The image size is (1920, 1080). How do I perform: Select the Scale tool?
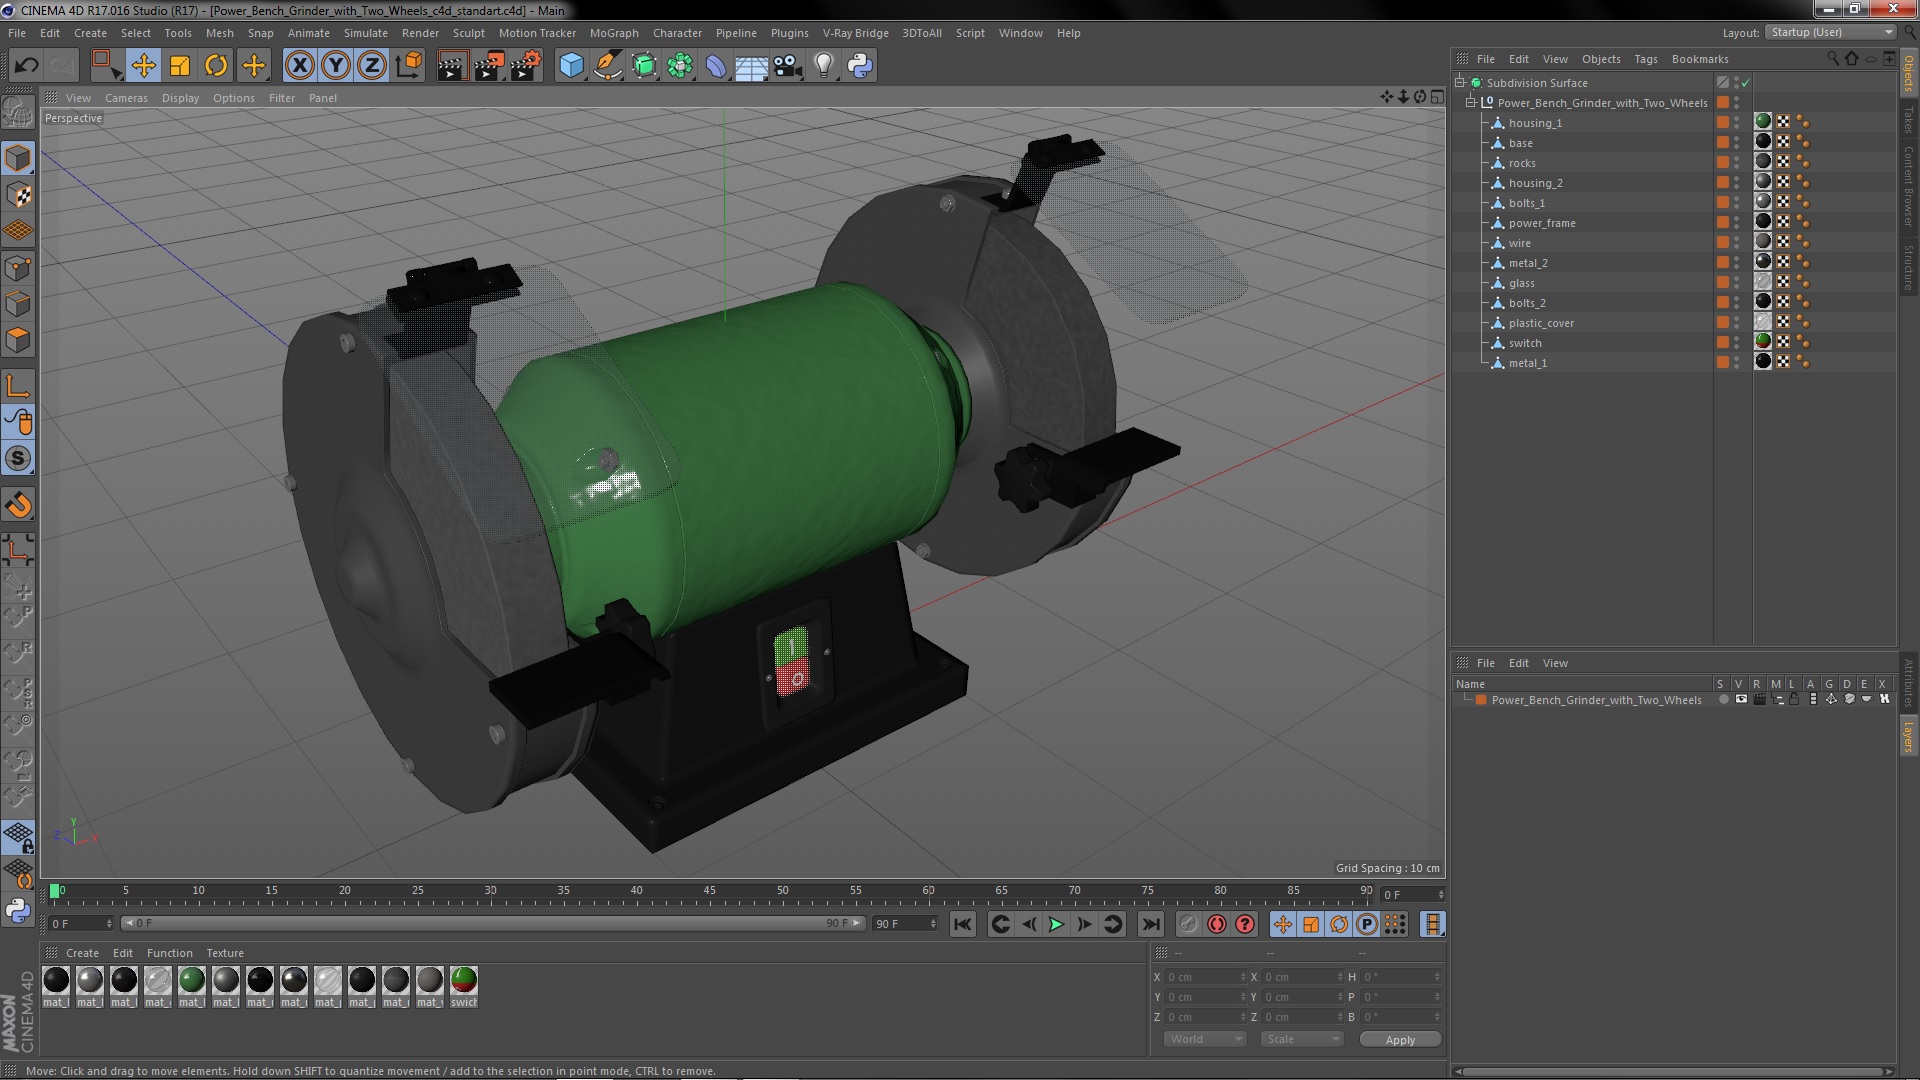pyautogui.click(x=180, y=66)
